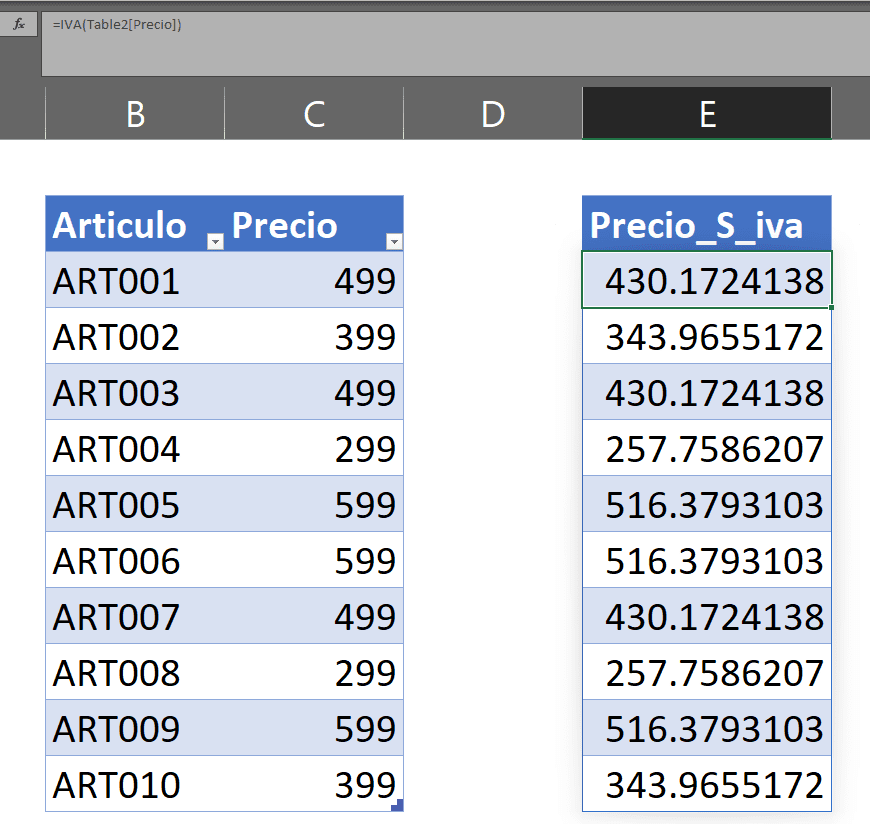Click the Articulo header text
Image resolution: width=870 pixels, height=824 pixels.
coord(120,225)
